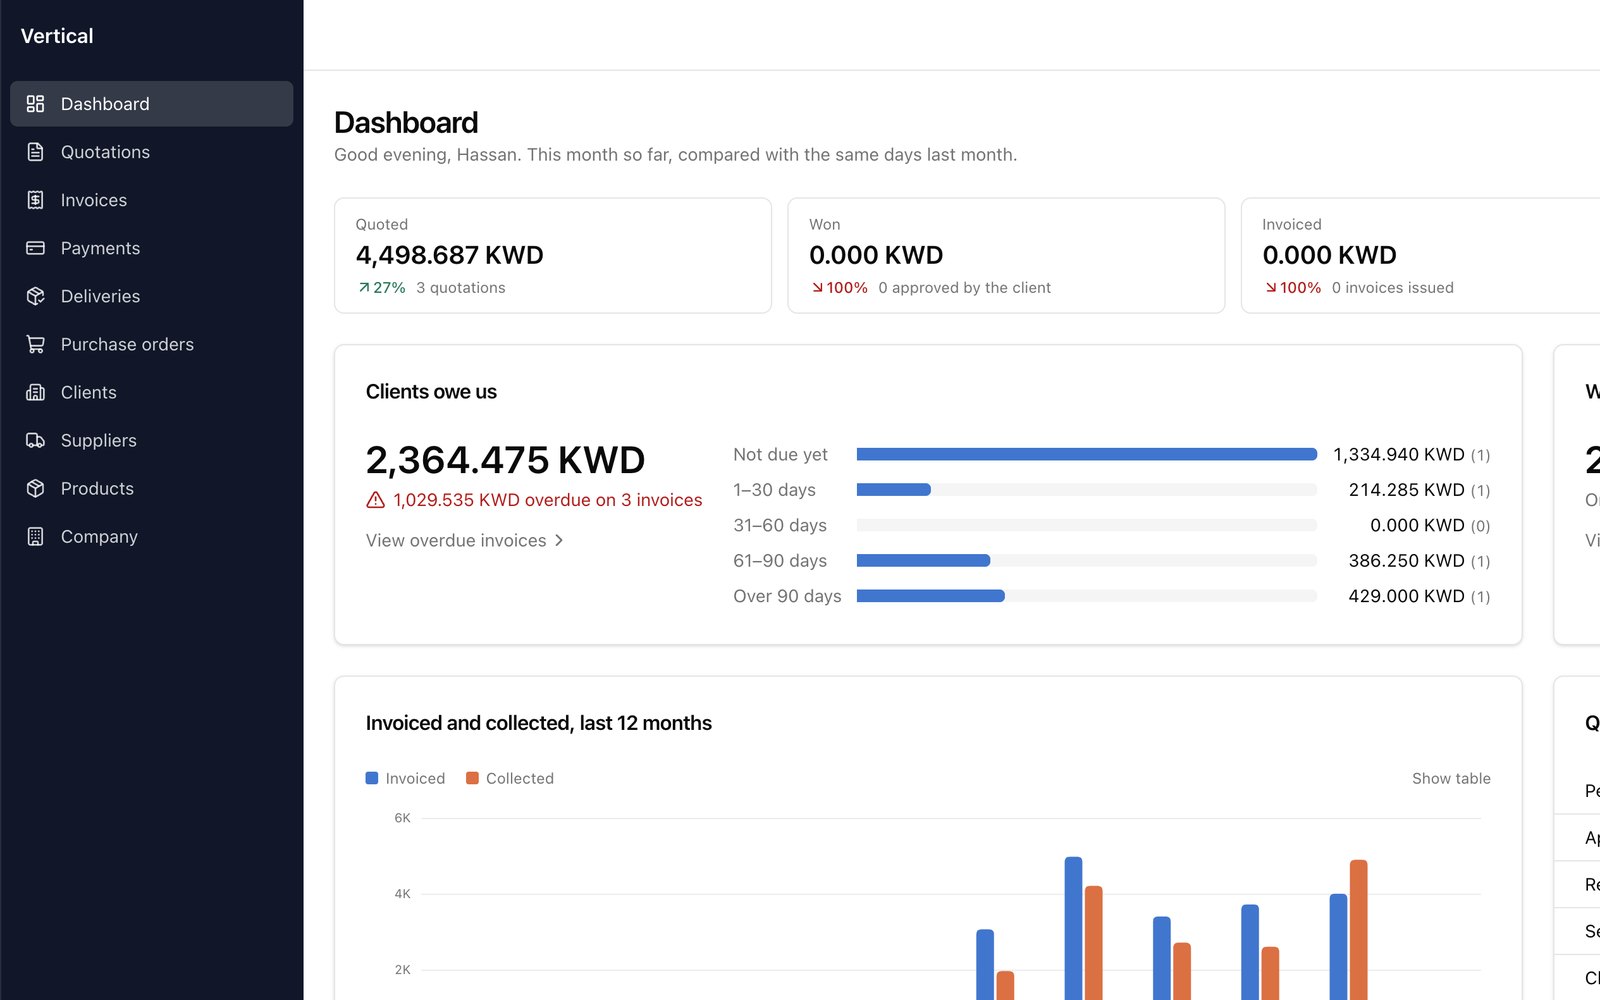Click the Payments credit card icon
Image resolution: width=1600 pixels, height=1000 pixels.
pos(35,248)
